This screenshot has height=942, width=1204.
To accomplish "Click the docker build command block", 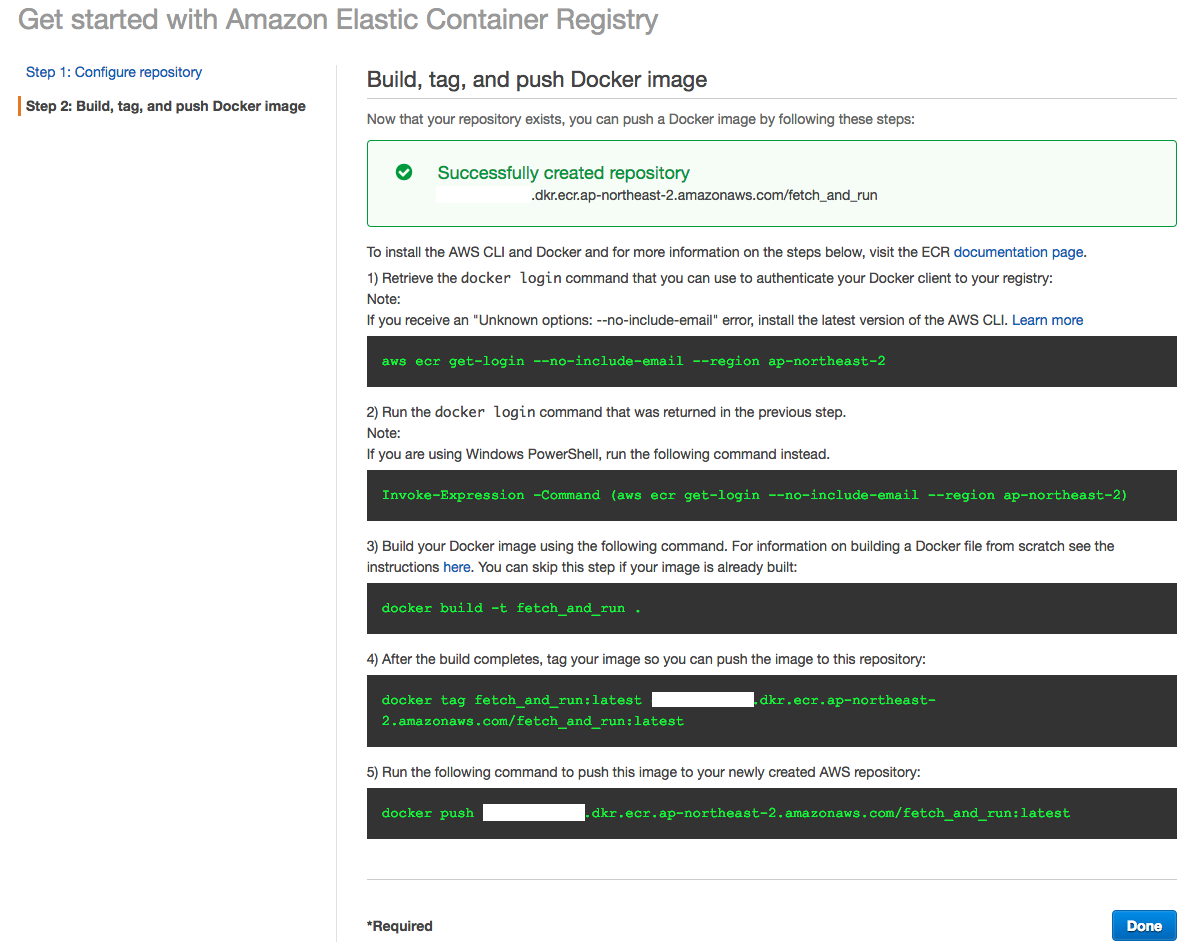I will pyautogui.click(x=511, y=608).
